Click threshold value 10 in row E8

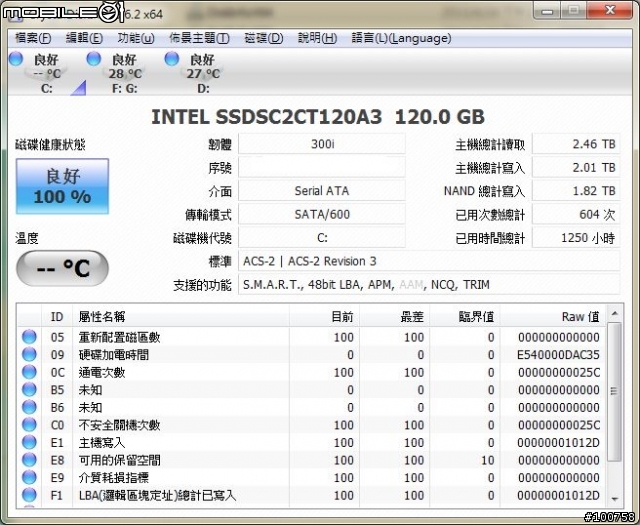point(488,460)
